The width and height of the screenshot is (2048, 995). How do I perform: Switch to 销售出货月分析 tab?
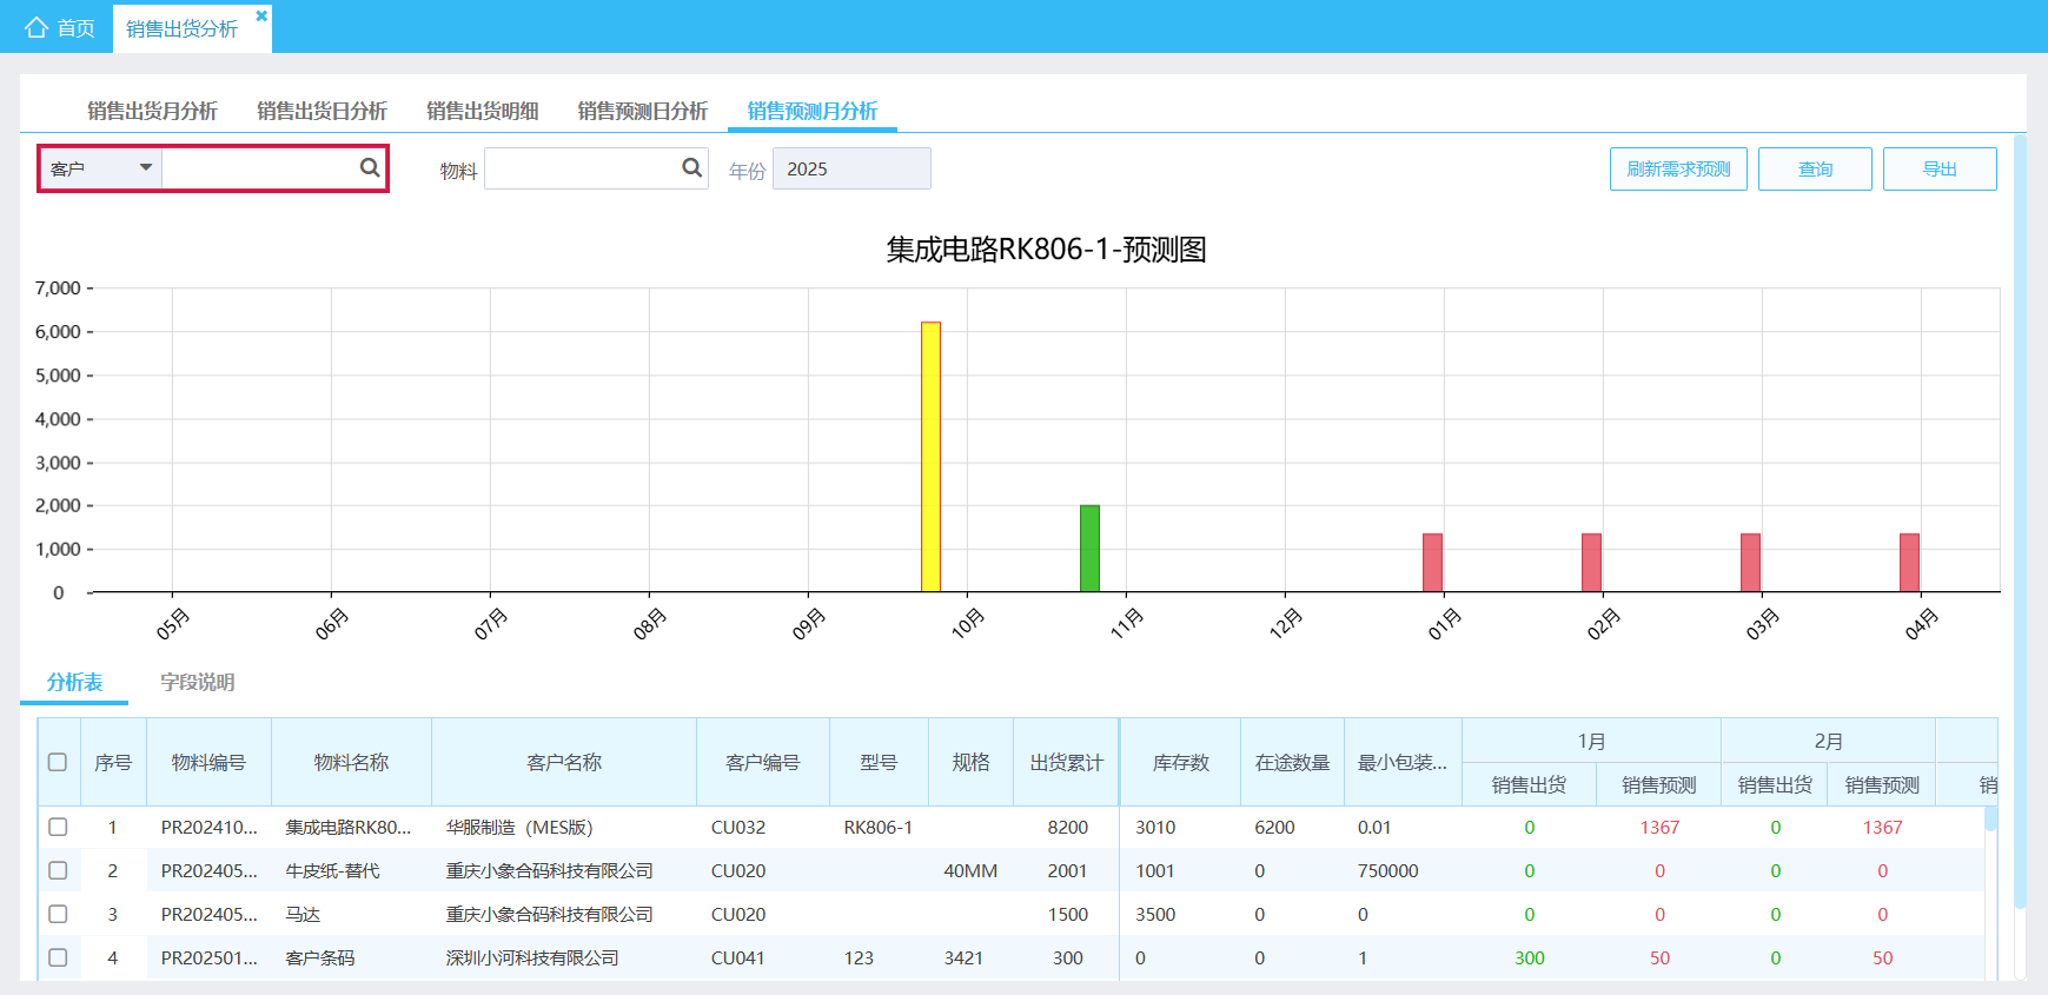click(x=152, y=111)
